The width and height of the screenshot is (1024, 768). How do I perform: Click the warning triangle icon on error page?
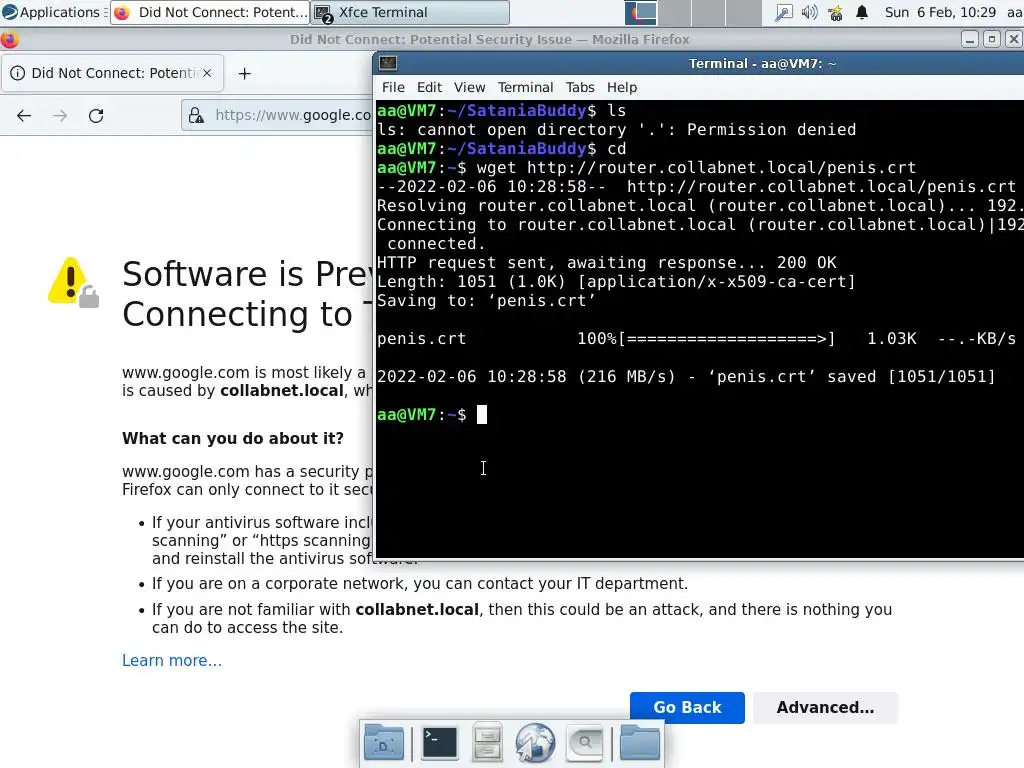[73, 282]
